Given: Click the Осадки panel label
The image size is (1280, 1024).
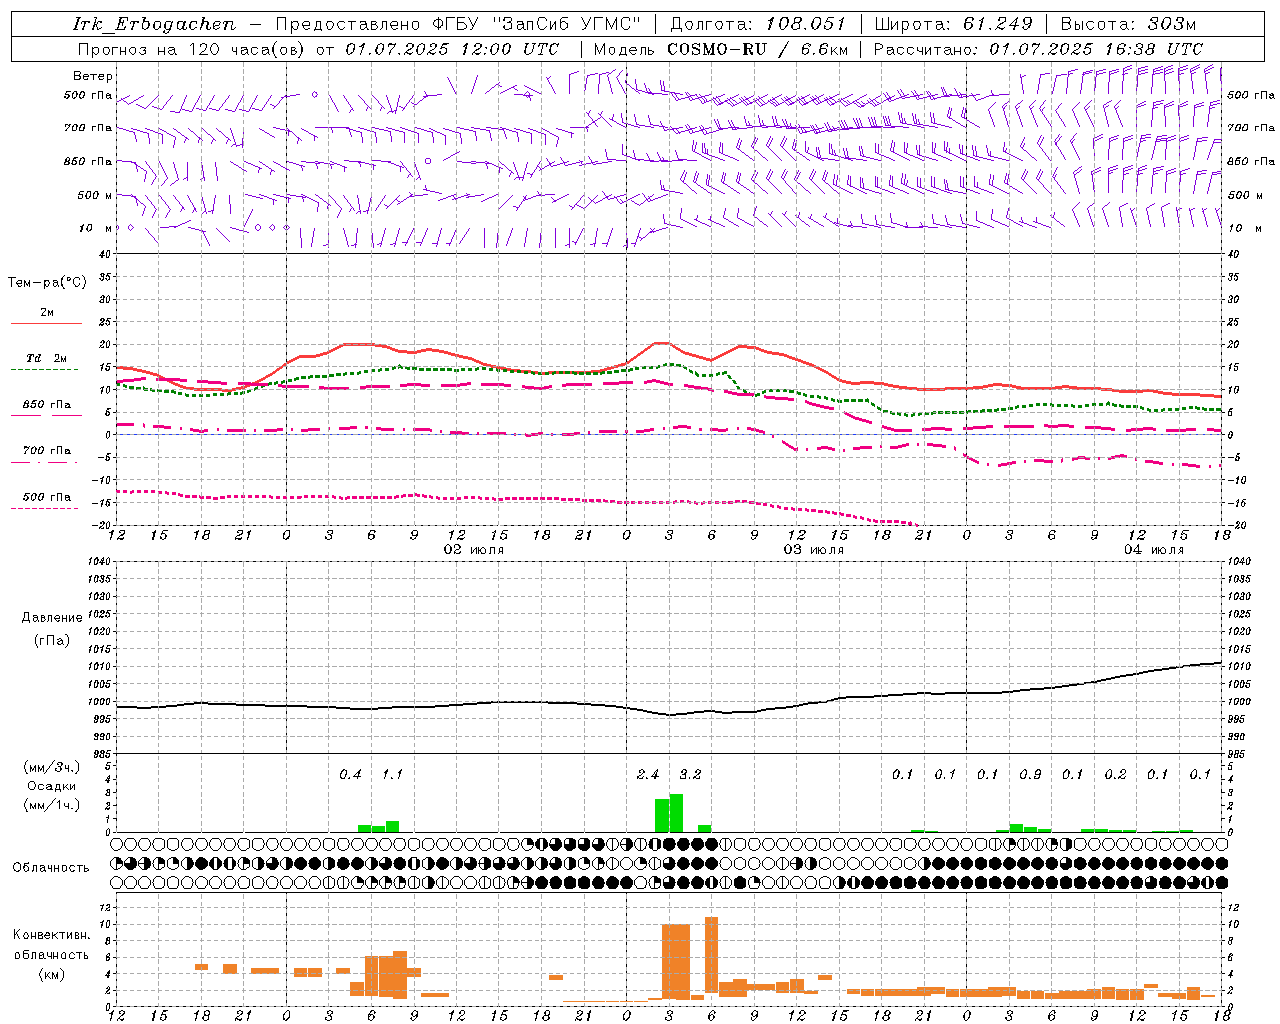Looking at the screenshot, I should [51, 786].
